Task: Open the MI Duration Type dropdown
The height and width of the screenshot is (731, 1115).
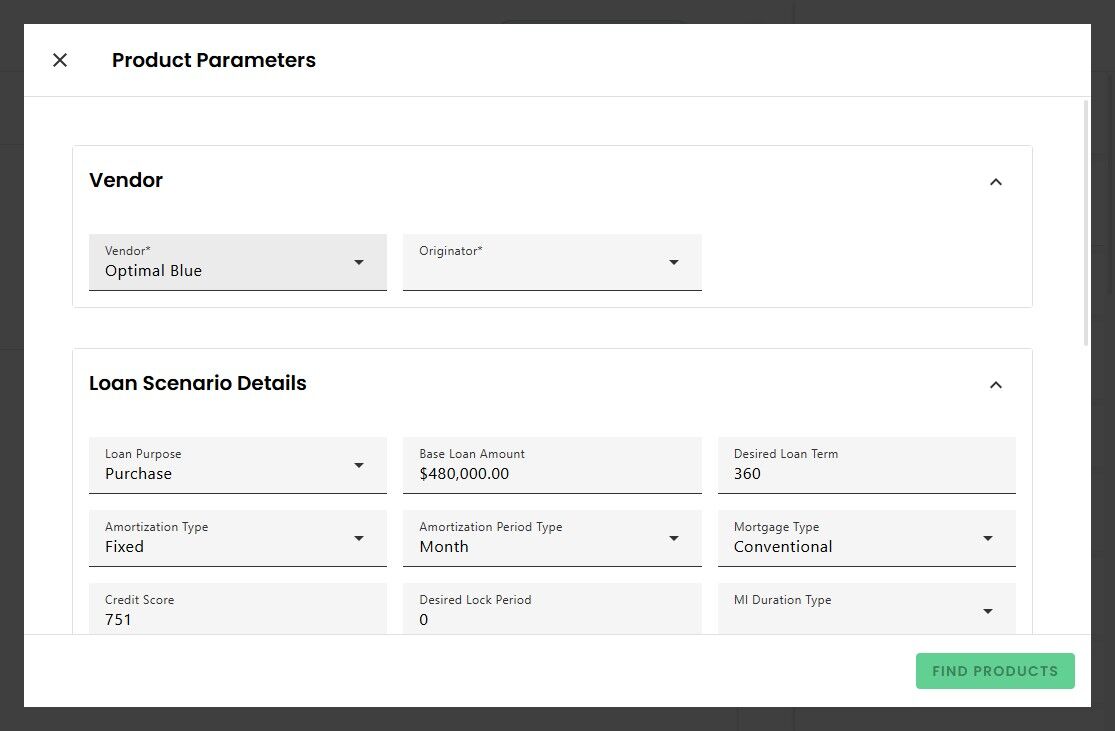Action: tap(855, 610)
